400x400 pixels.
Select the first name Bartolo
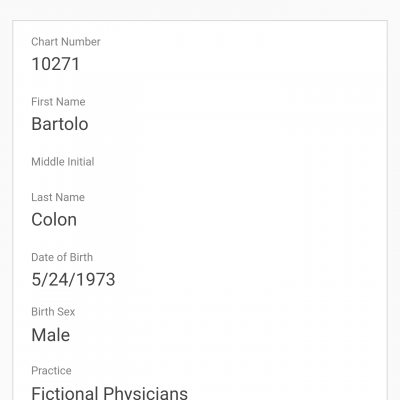[x=60, y=124]
